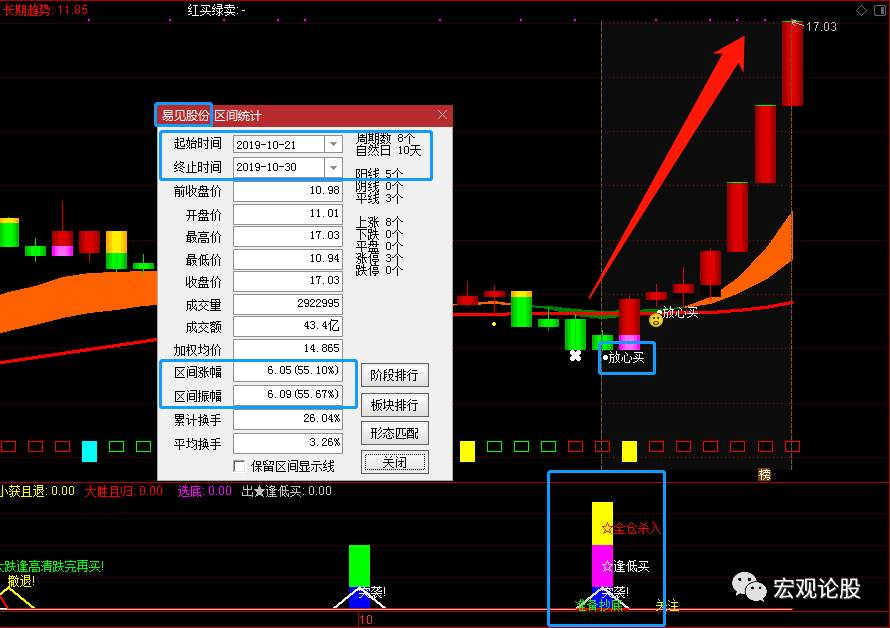Click the 小获且退: 0.00 indicator label
The height and width of the screenshot is (628, 890).
coord(37,491)
